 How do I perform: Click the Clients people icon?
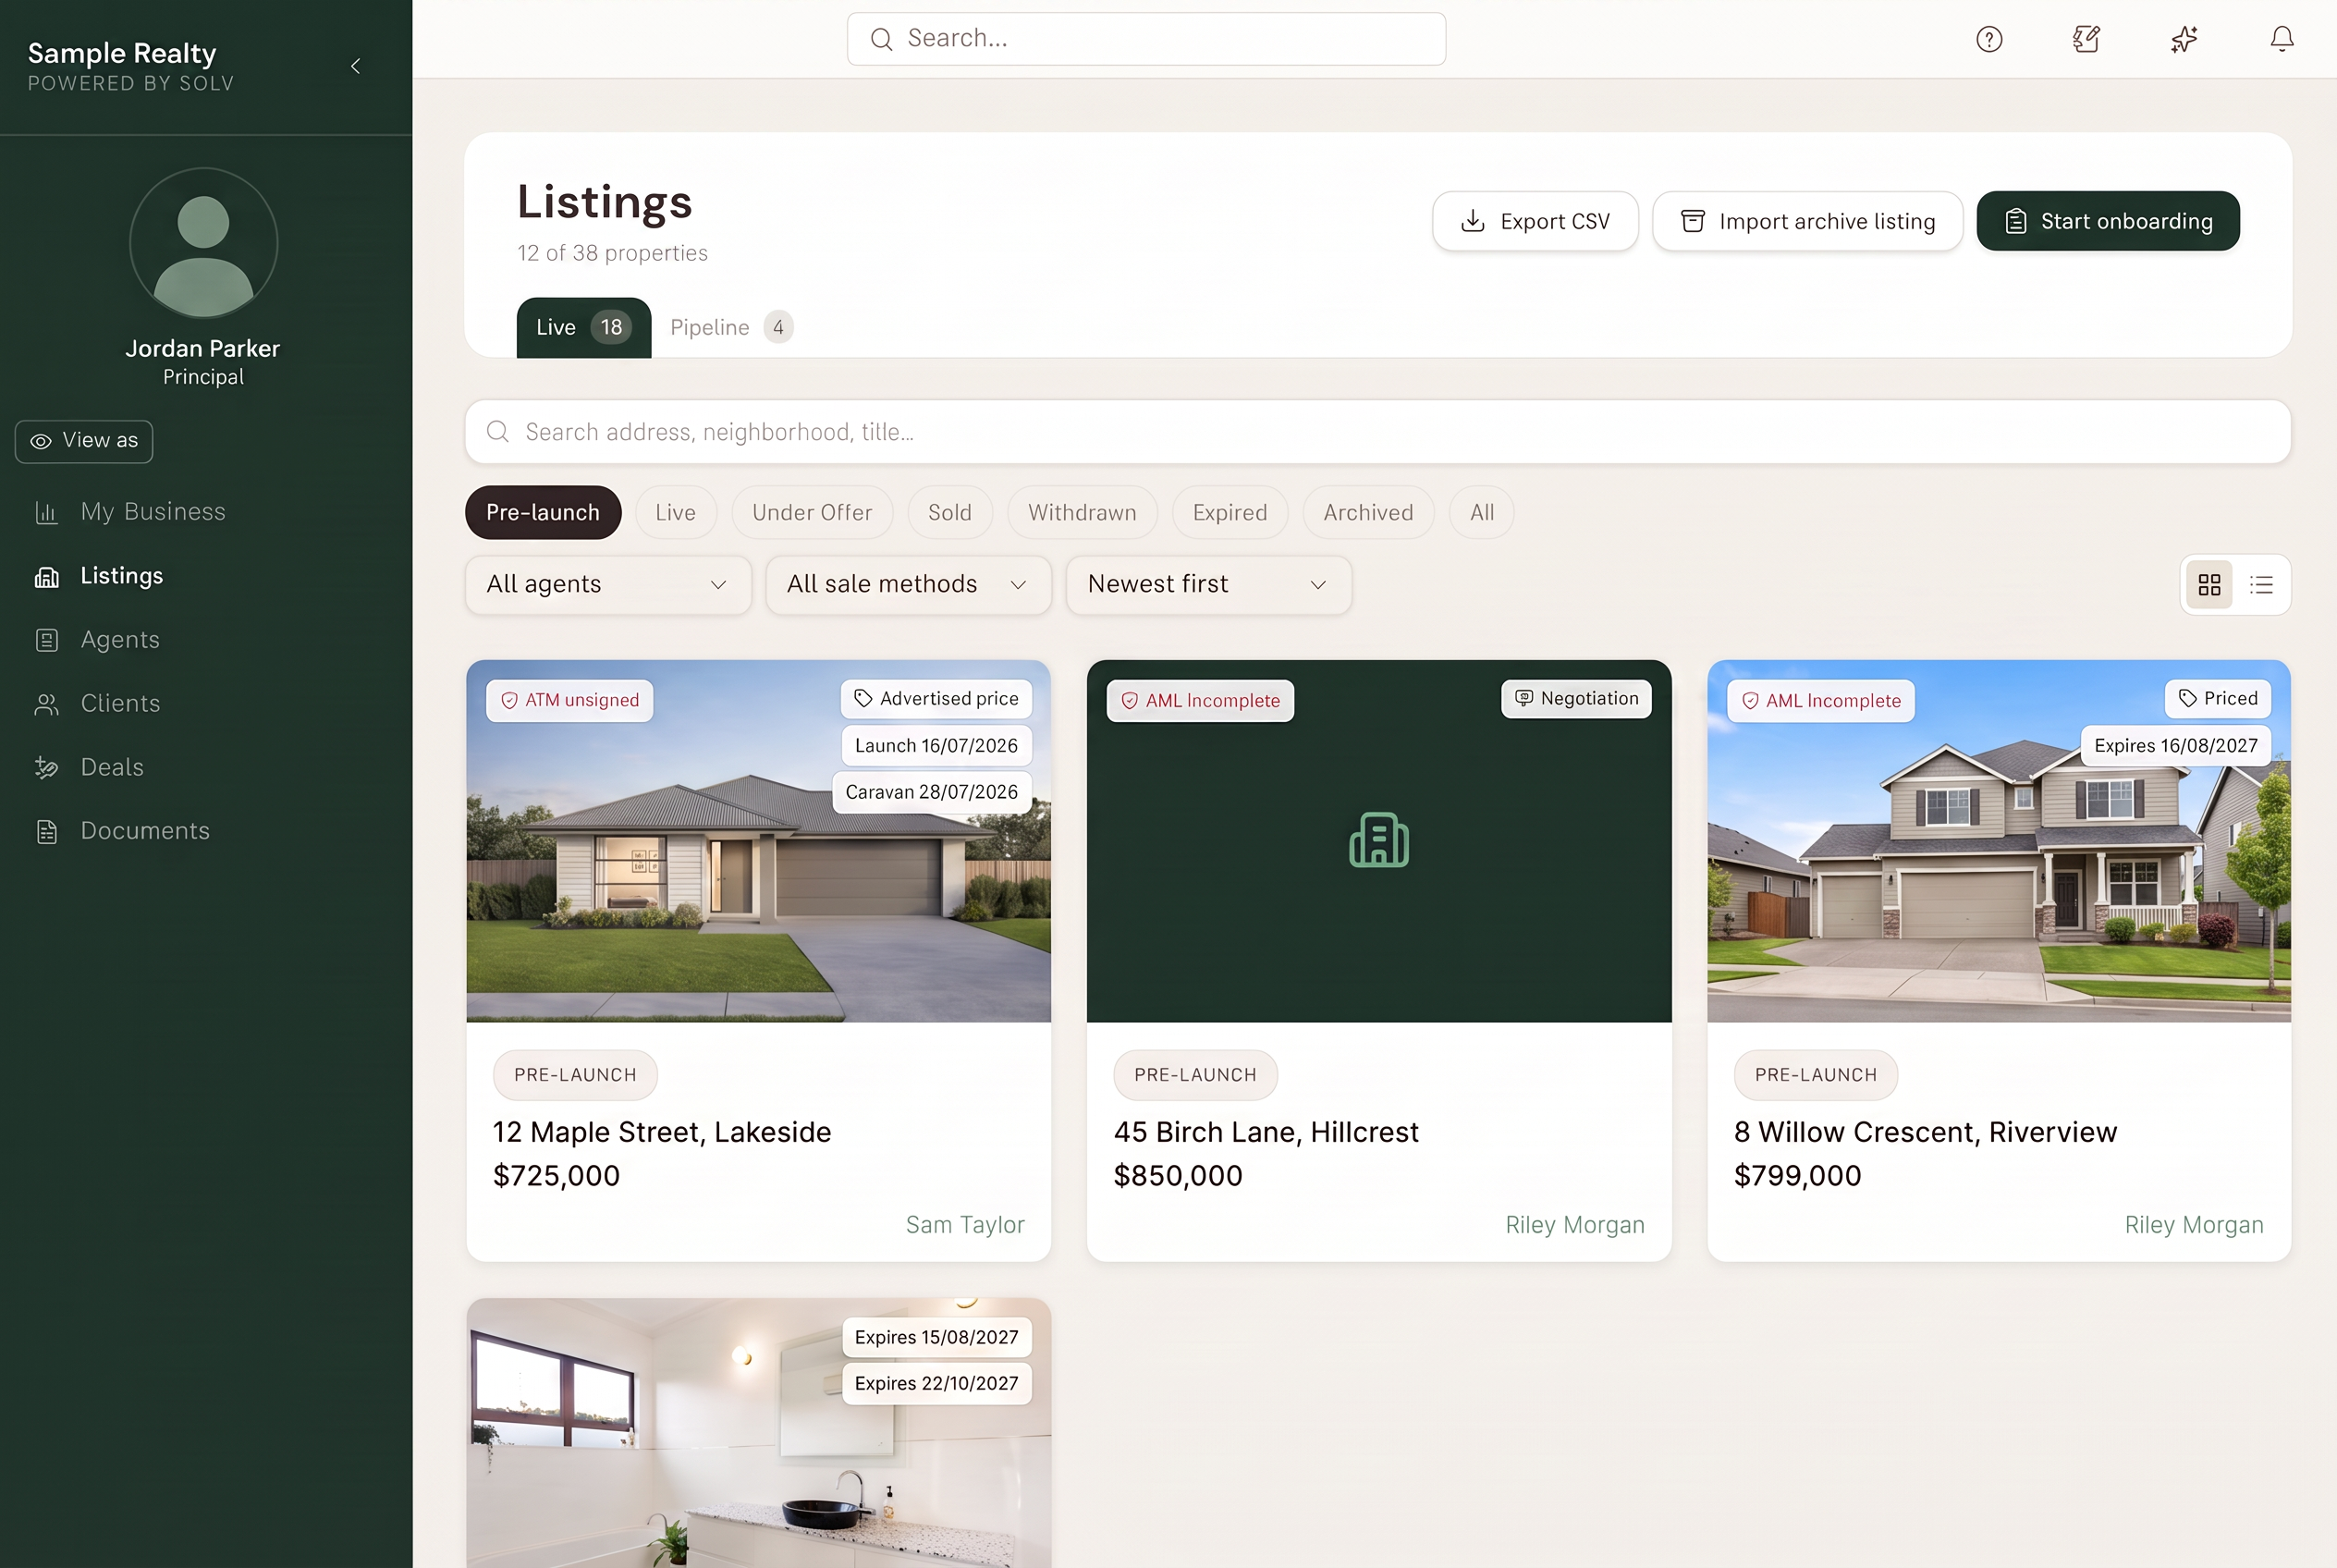(x=46, y=704)
